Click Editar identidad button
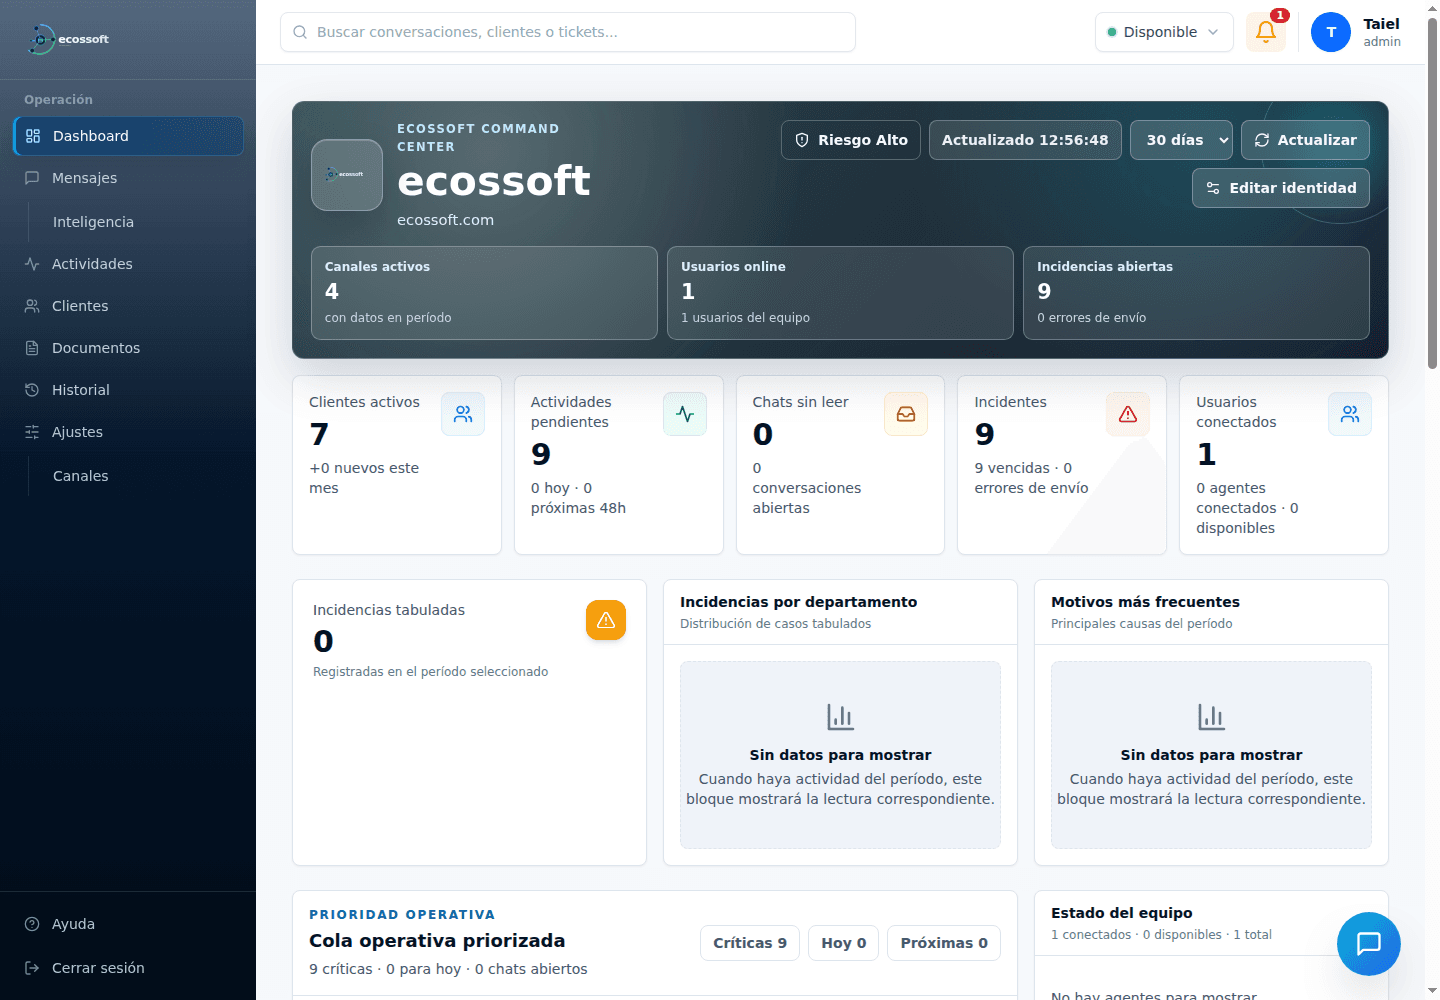Image resolution: width=1440 pixels, height=1000 pixels. tap(1281, 188)
